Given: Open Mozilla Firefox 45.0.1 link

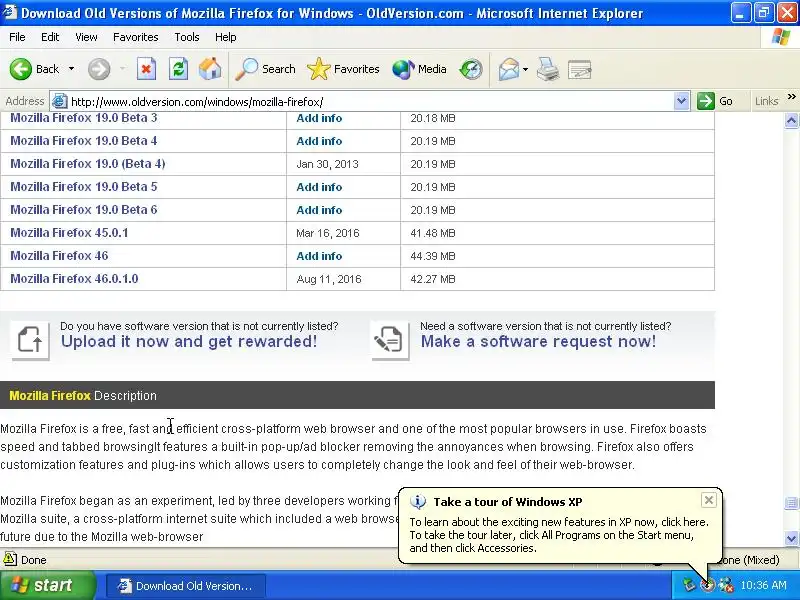Looking at the screenshot, I should [x=69, y=233].
